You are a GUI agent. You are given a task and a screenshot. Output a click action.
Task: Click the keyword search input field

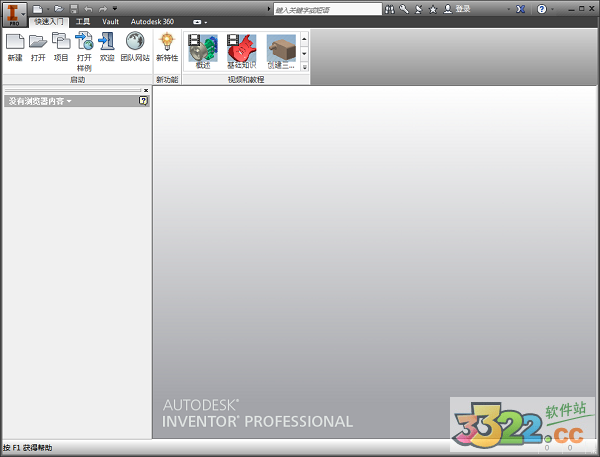pos(326,8)
